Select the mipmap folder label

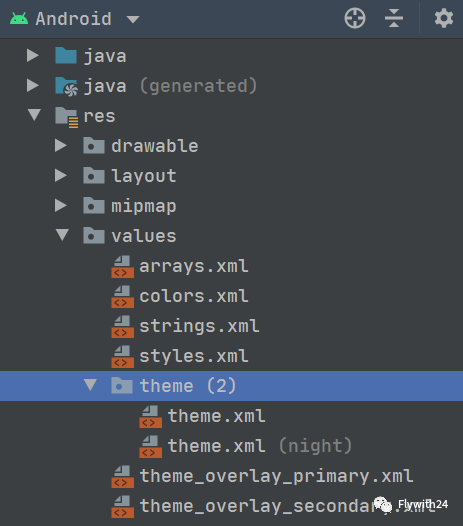pos(144,206)
